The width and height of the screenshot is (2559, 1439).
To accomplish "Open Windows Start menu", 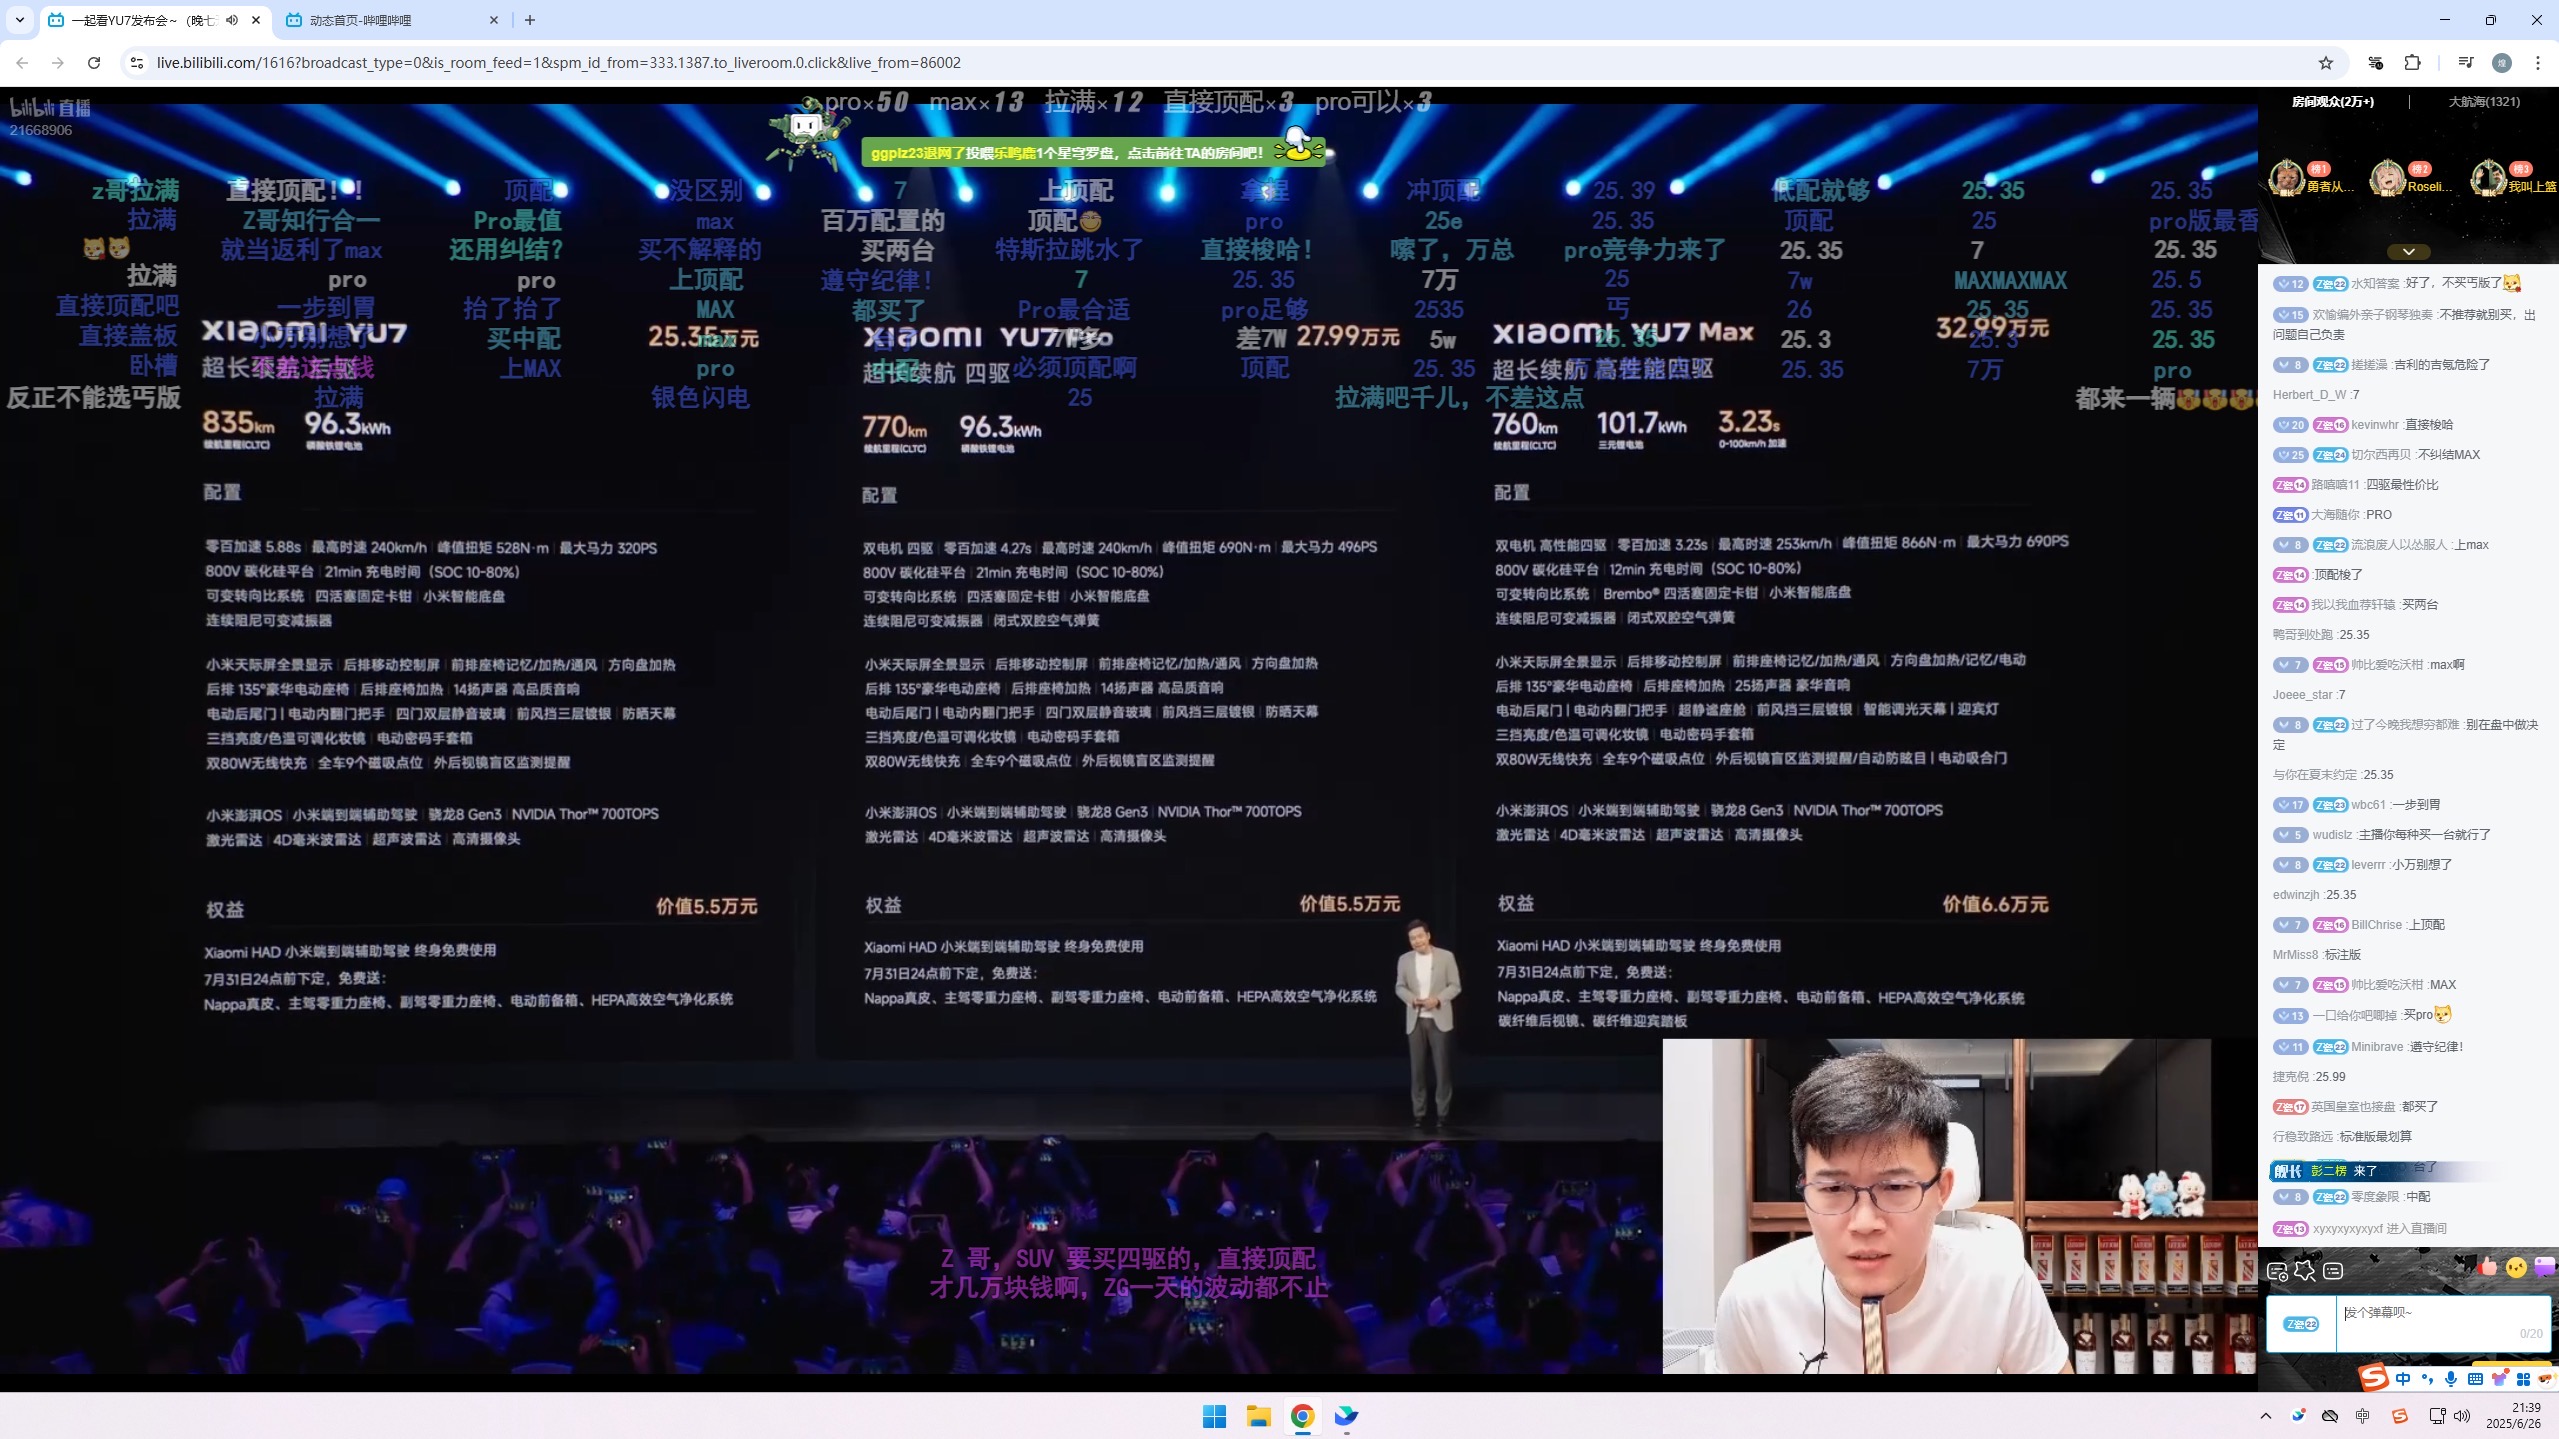I will (x=1214, y=1416).
